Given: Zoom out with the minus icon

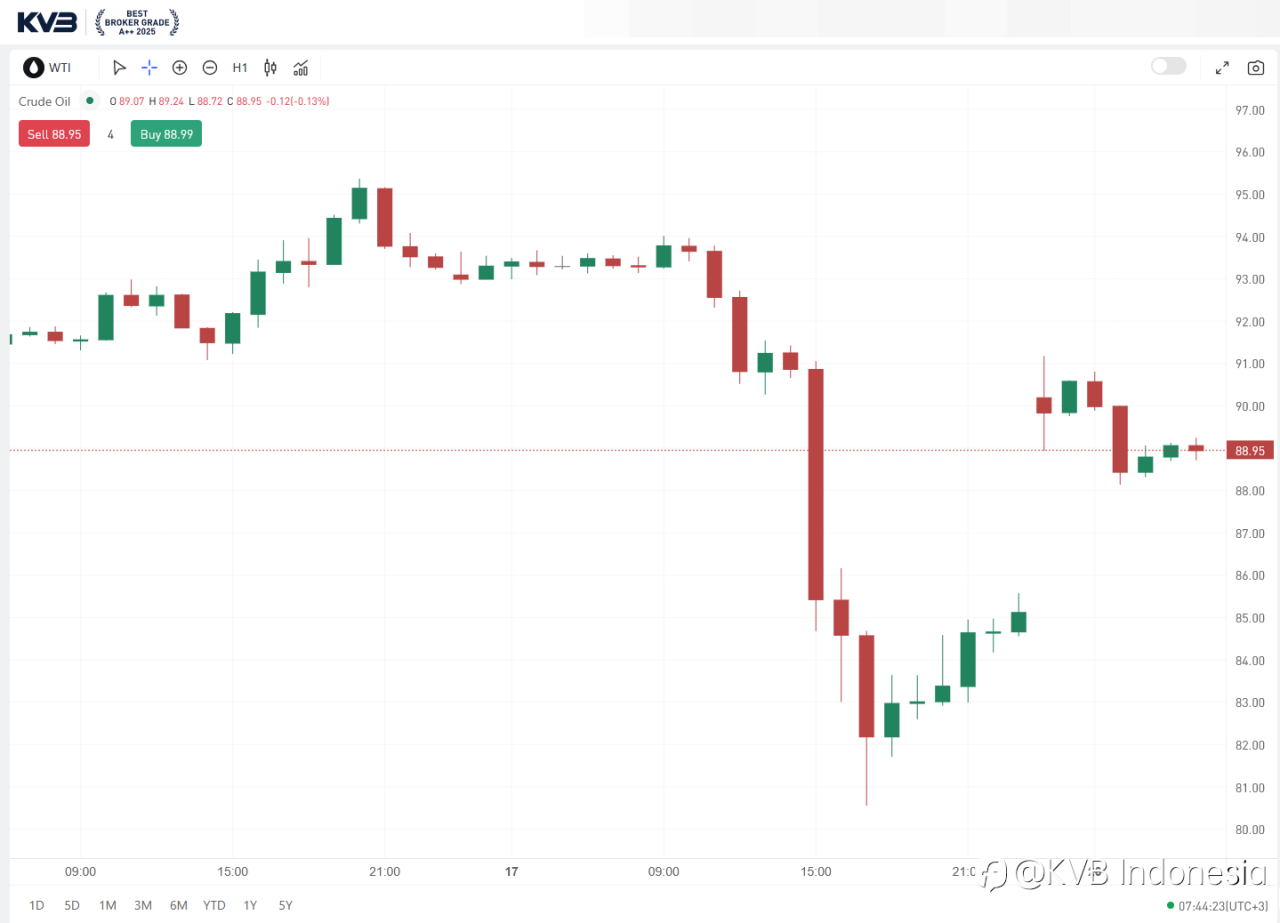Looking at the screenshot, I should point(210,68).
